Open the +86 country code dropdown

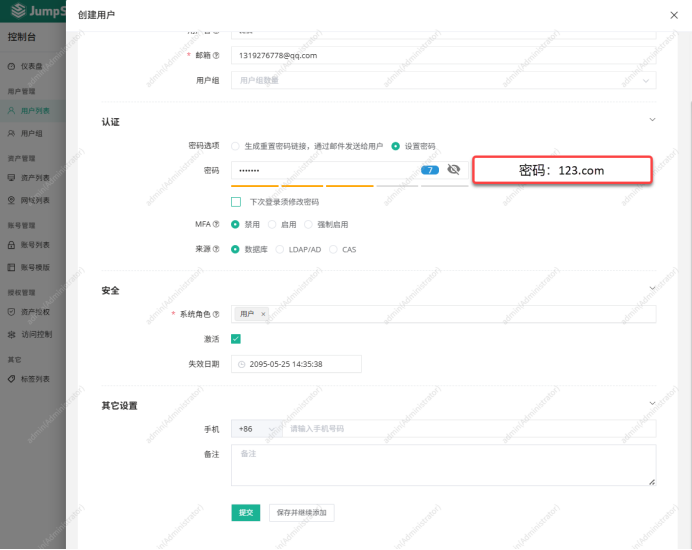tap(254, 428)
